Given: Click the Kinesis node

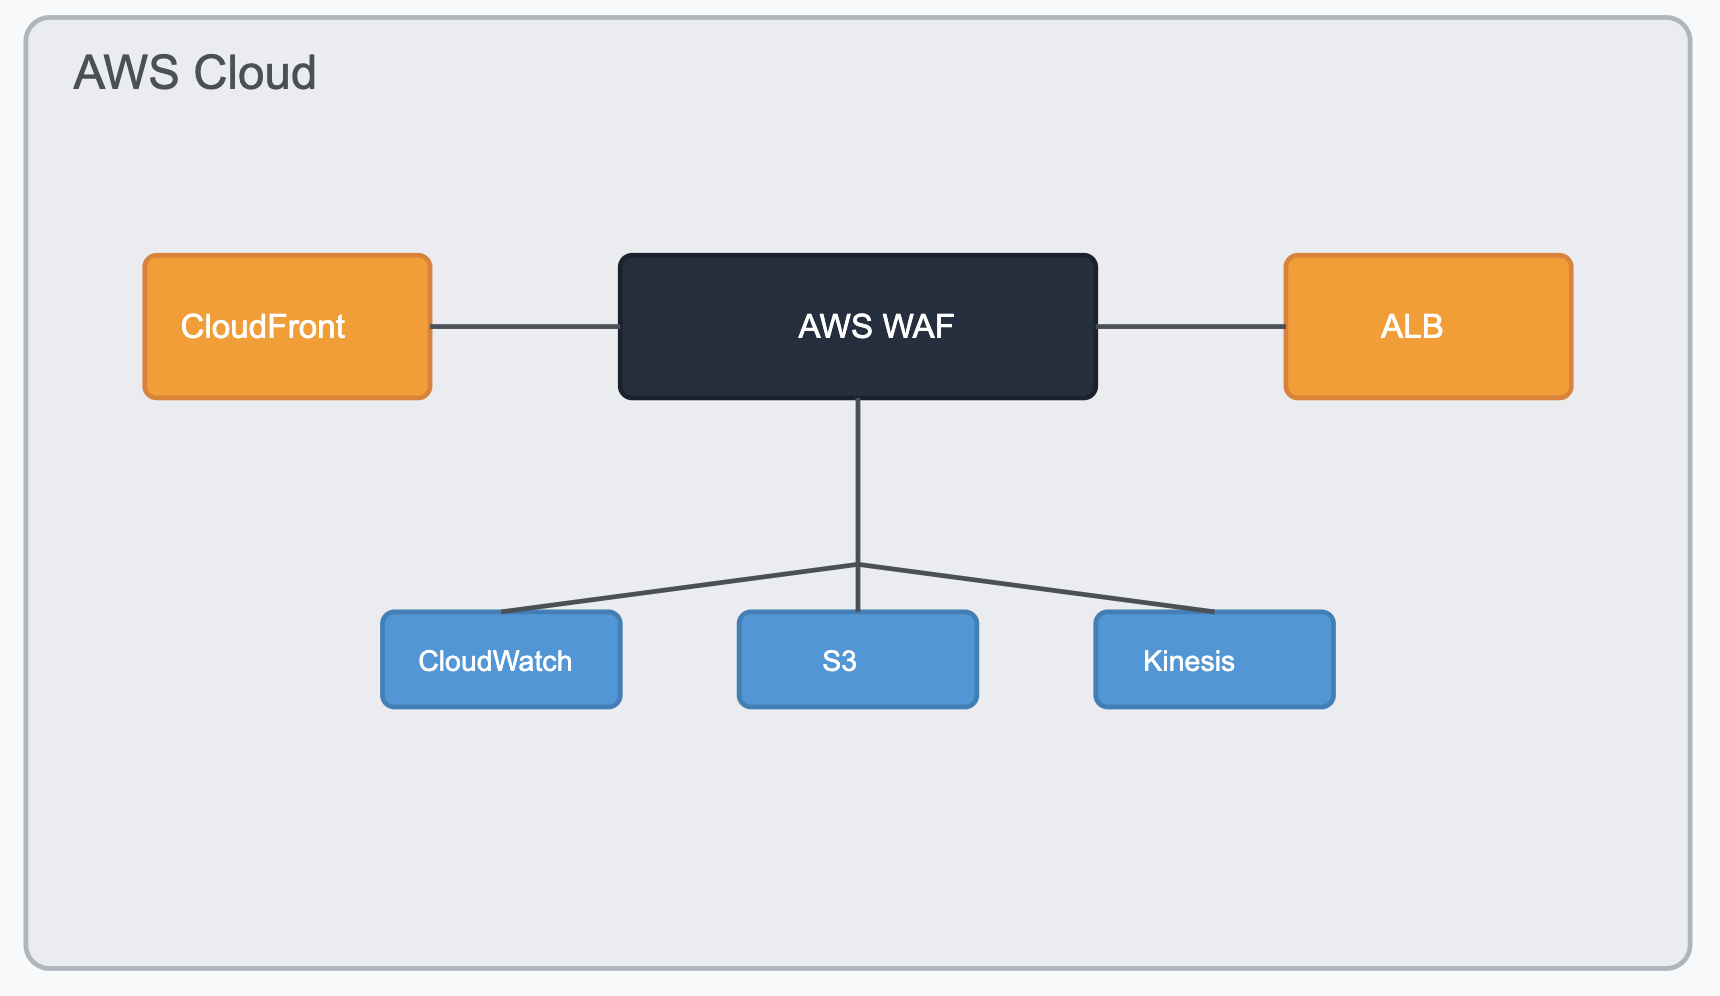Looking at the screenshot, I should [x=1214, y=660].
